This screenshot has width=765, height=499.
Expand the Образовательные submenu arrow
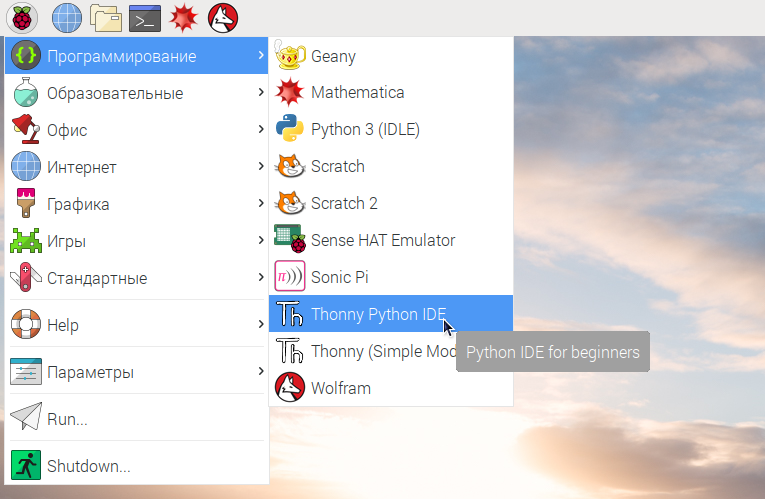pos(261,92)
